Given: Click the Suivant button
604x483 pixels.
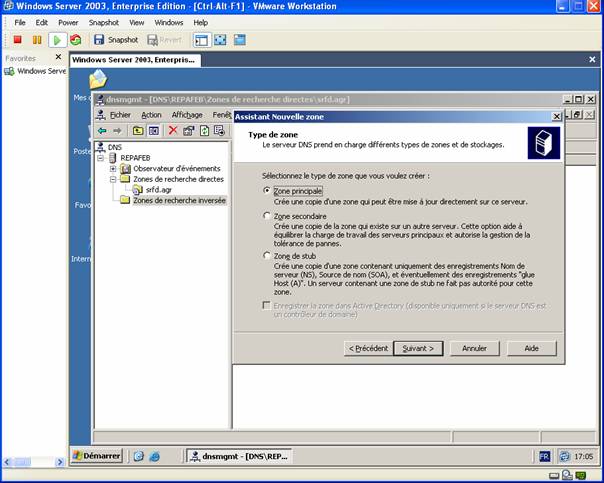Looking at the screenshot, I should click(418, 349).
